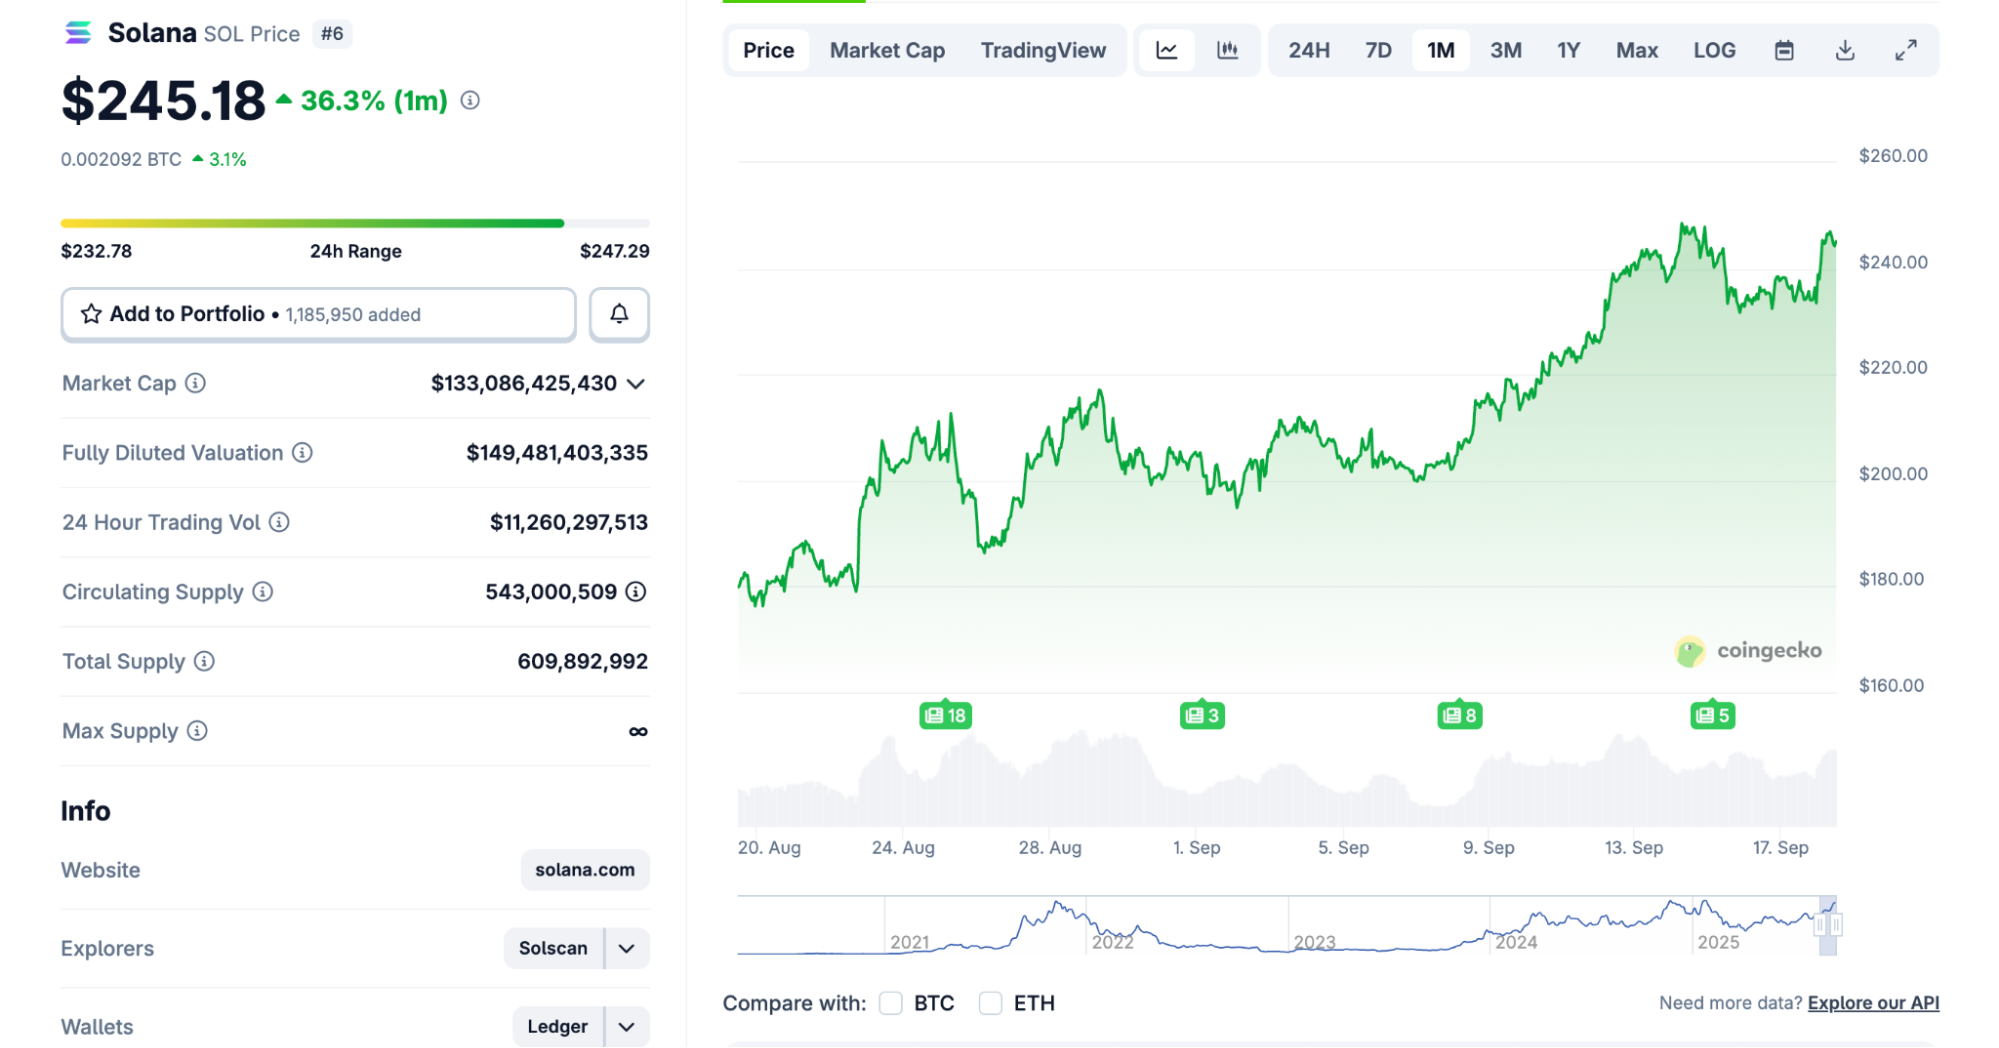Select 24H time range
Viewport: 1999px width, 1048px height.
pos(1308,50)
